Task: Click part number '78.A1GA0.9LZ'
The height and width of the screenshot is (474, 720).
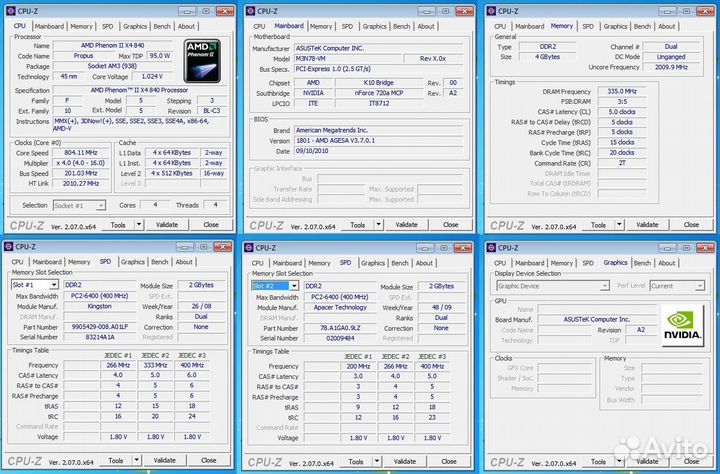Action: (340, 328)
